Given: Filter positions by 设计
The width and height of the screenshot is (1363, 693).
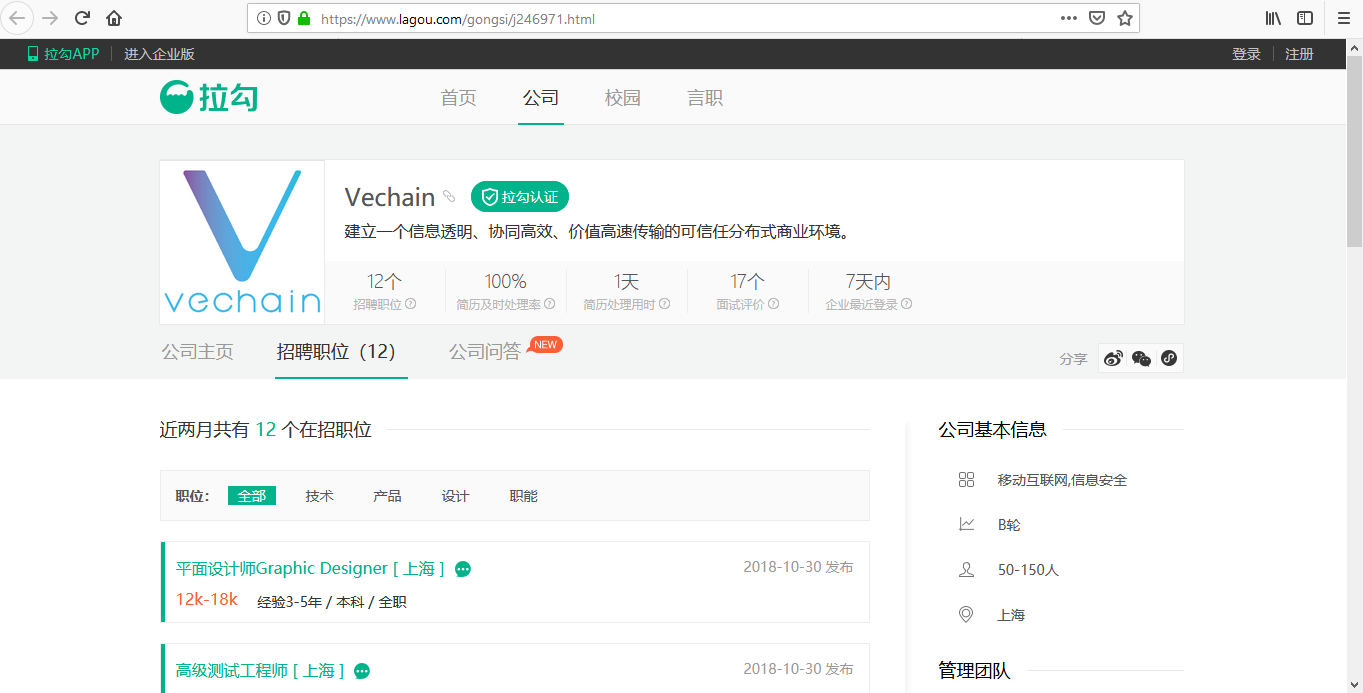Looking at the screenshot, I should point(456,496).
